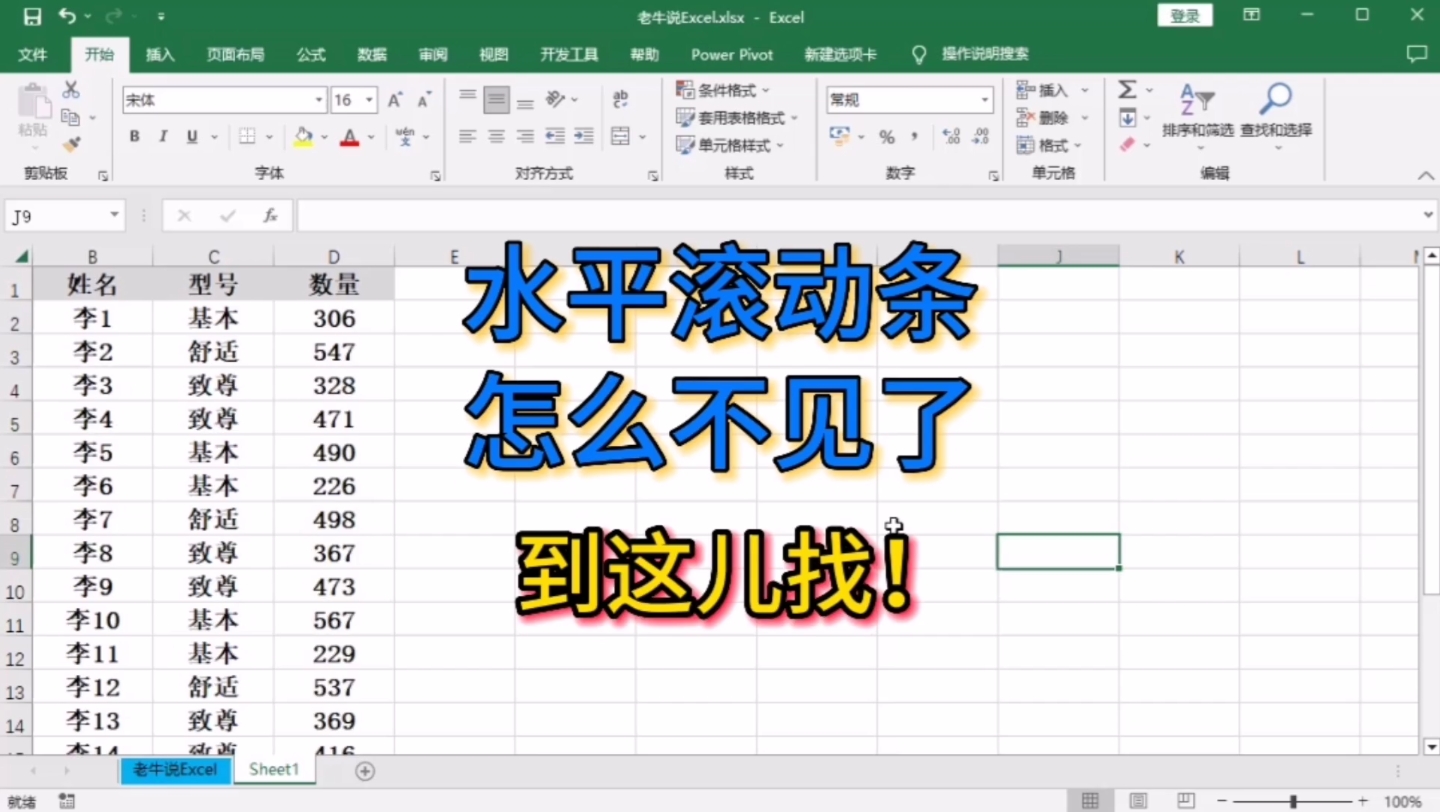The height and width of the screenshot is (812, 1440).
Task: Open the font name dropdown
Action: tap(318, 100)
